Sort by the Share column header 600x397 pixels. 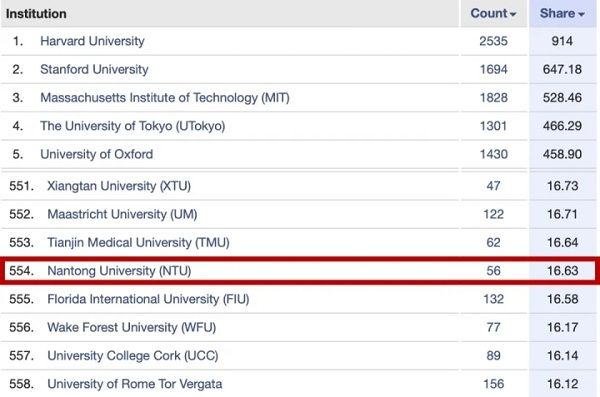point(562,13)
